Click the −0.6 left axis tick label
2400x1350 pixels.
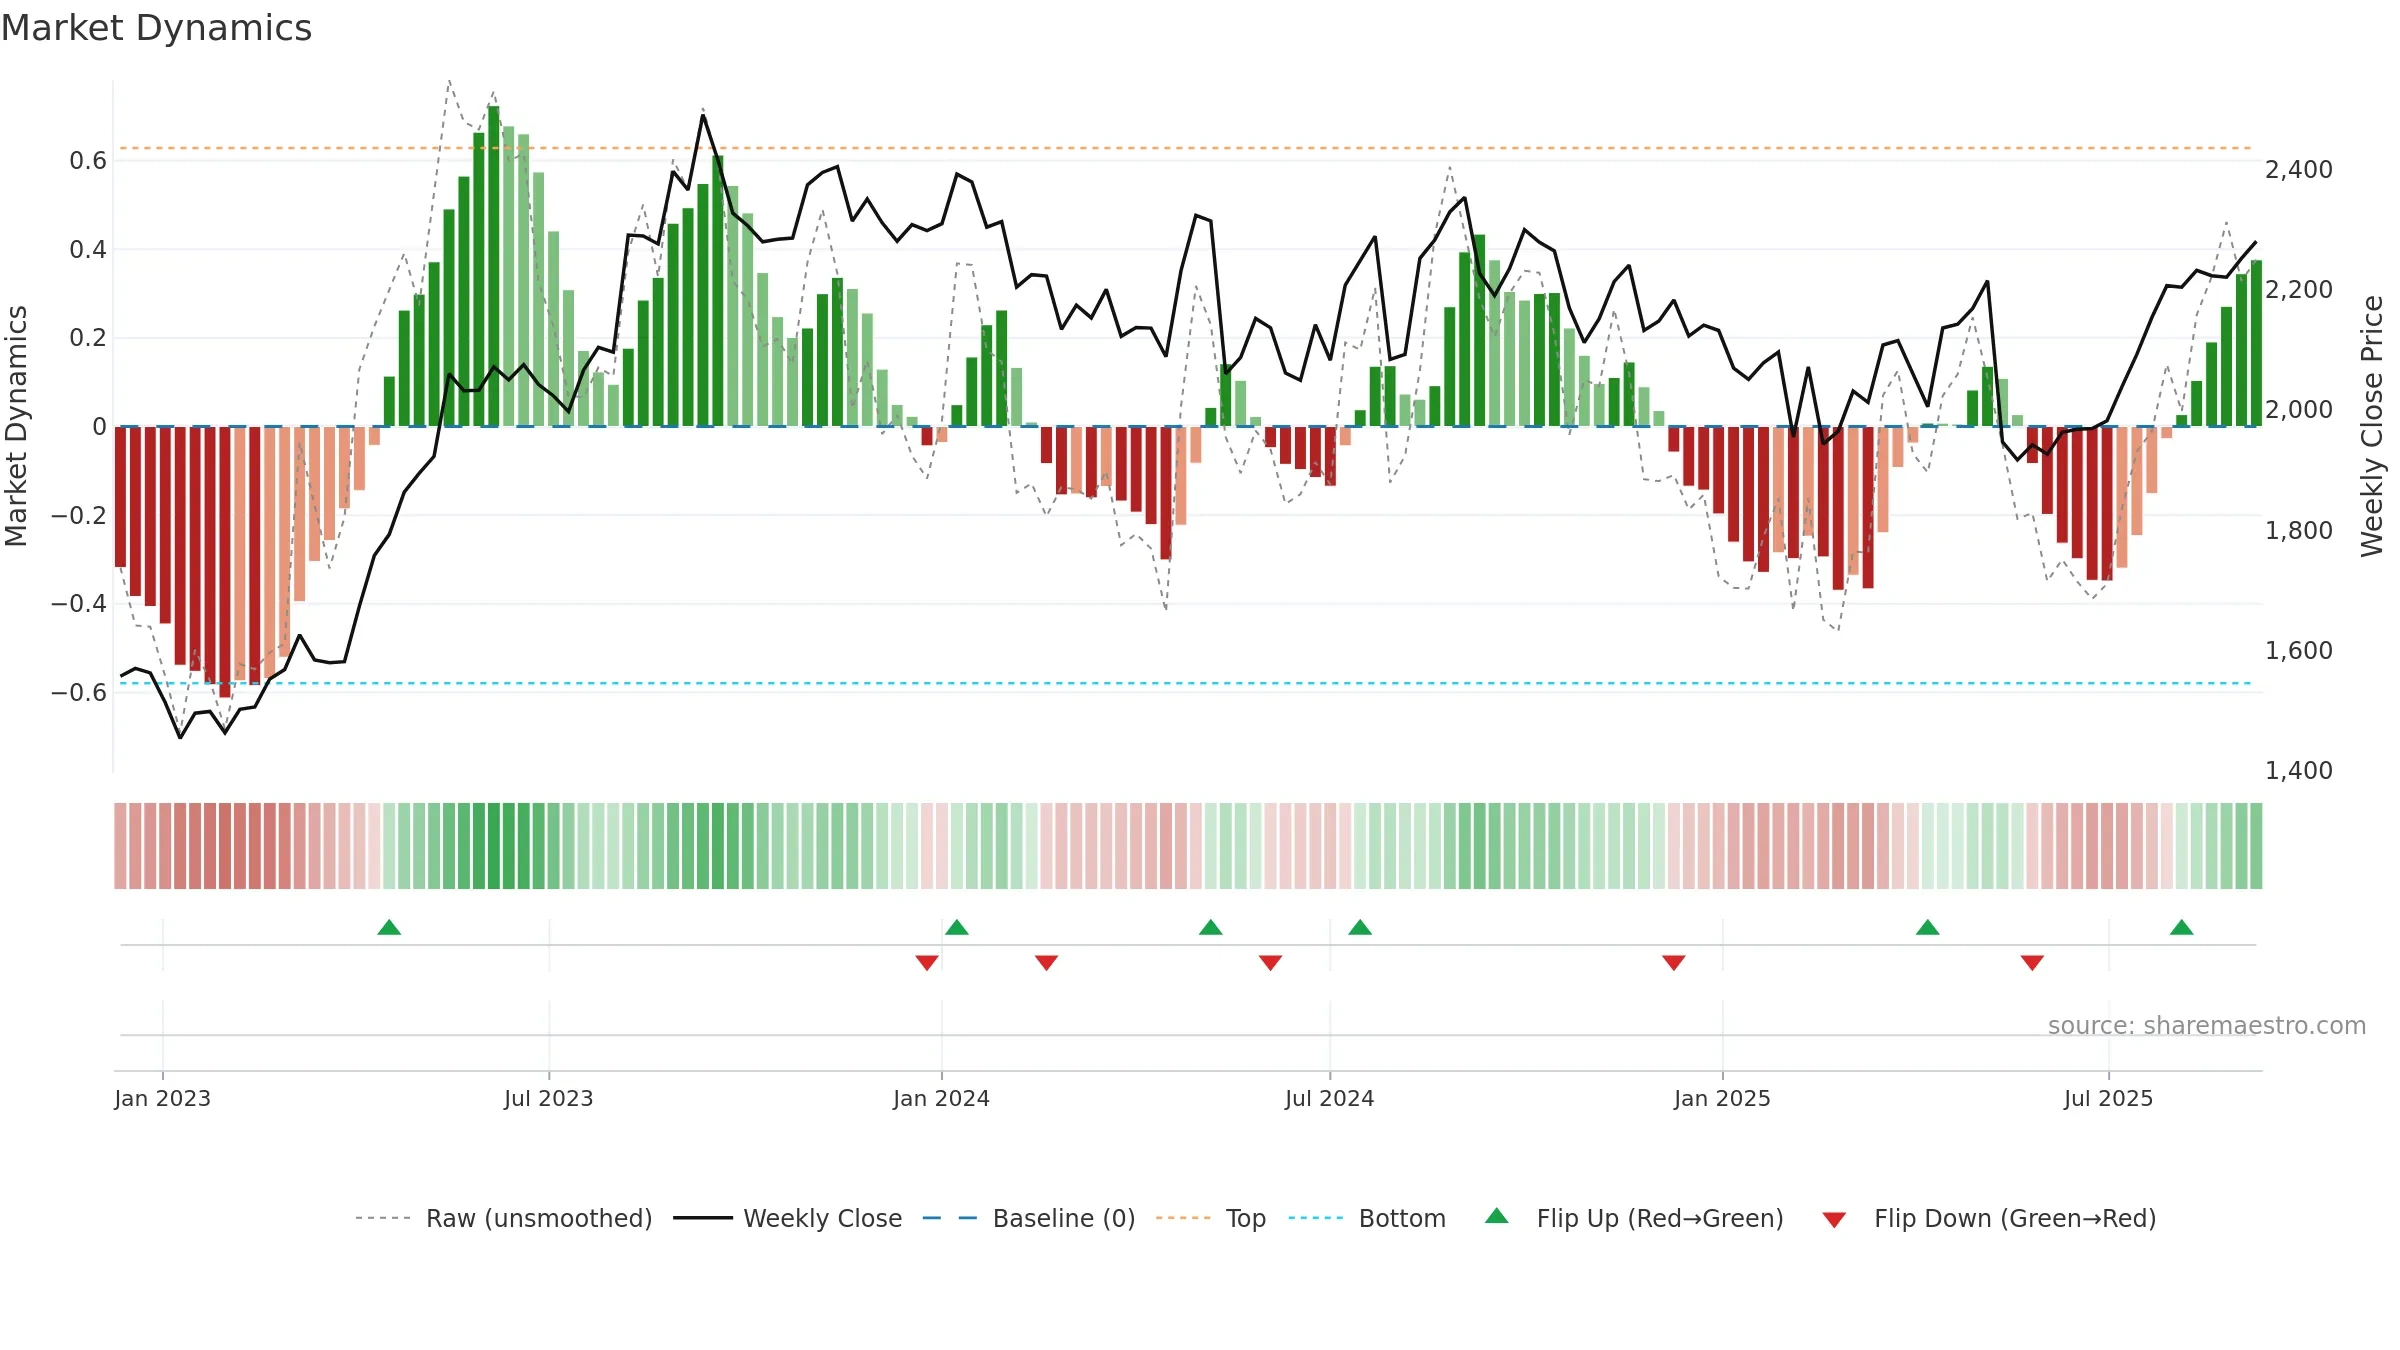(x=79, y=692)
